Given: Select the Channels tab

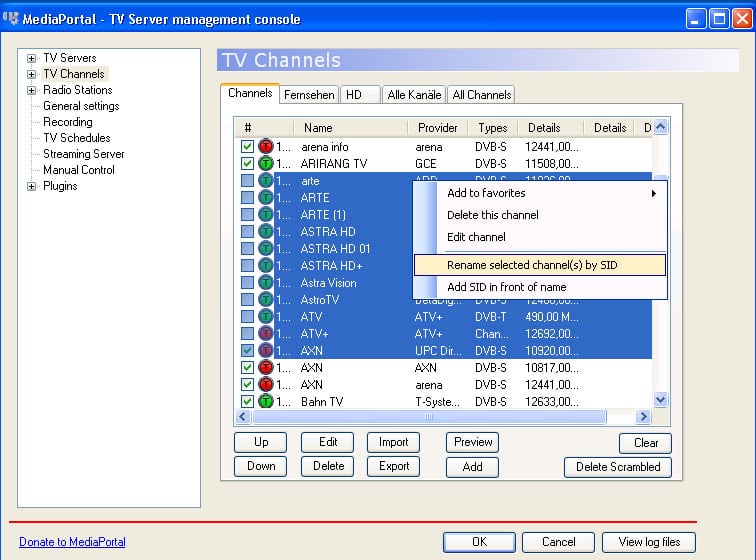Looking at the screenshot, I should (x=250, y=93).
